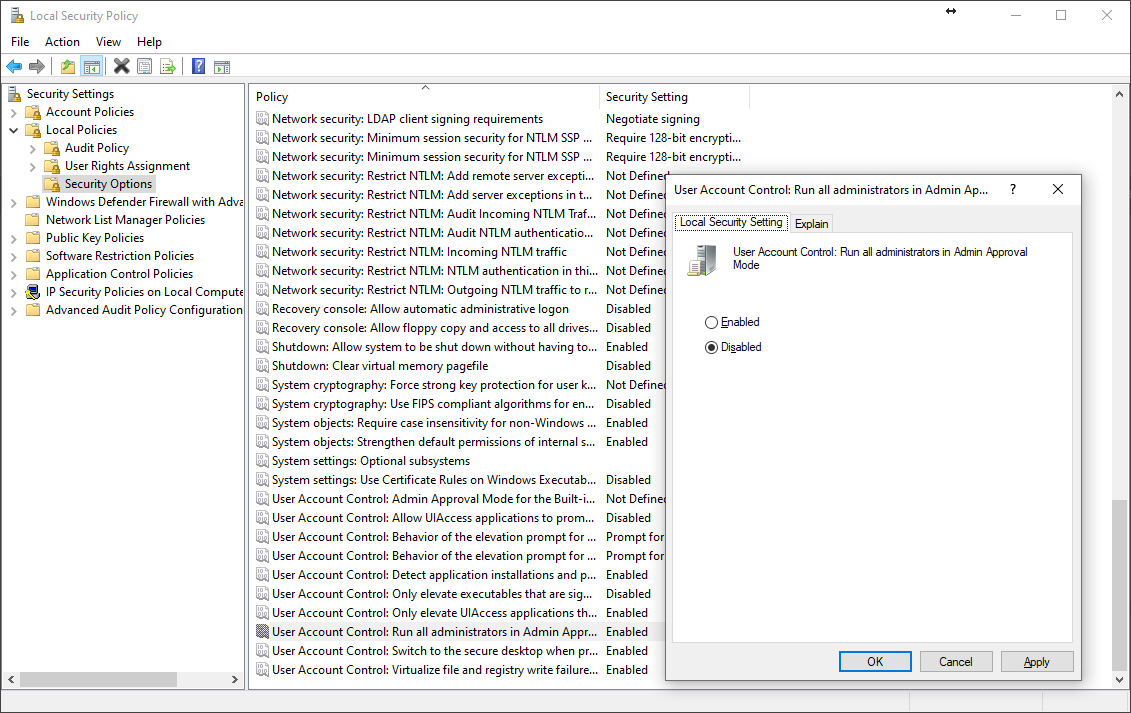Select the Disabled radio button
The height and width of the screenshot is (713, 1131).
[x=712, y=348]
